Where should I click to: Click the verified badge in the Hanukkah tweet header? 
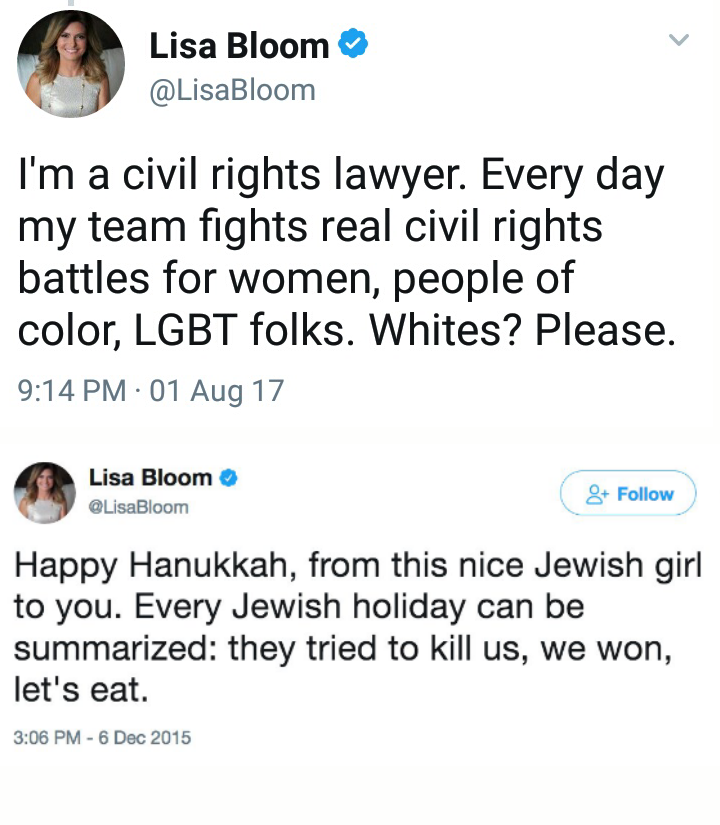(228, 478)
